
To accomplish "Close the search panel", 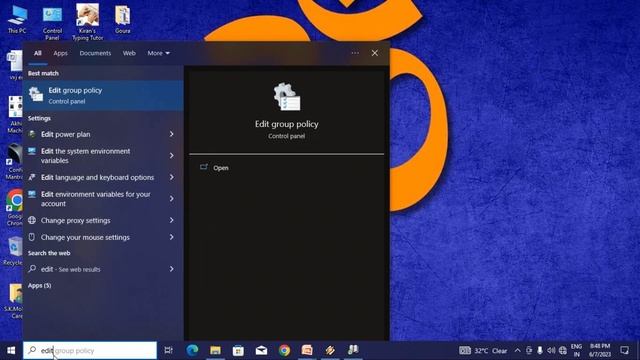I will (x=375, y=53).
